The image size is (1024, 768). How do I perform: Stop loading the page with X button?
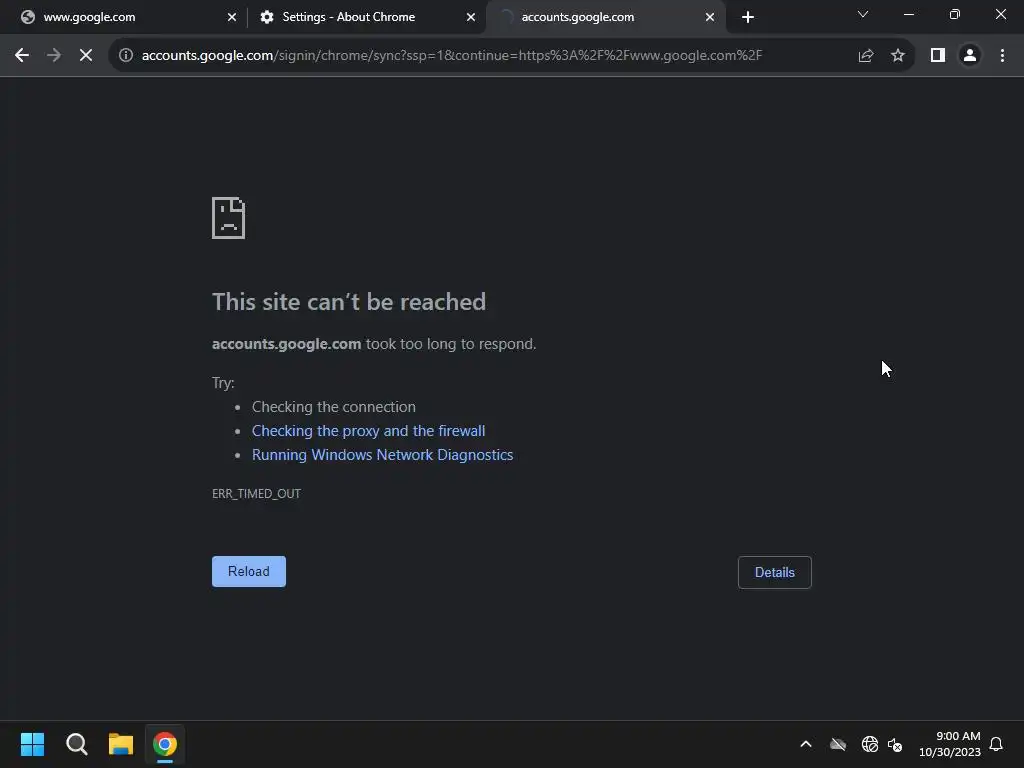pyautogui.click(x=86, y=56)
